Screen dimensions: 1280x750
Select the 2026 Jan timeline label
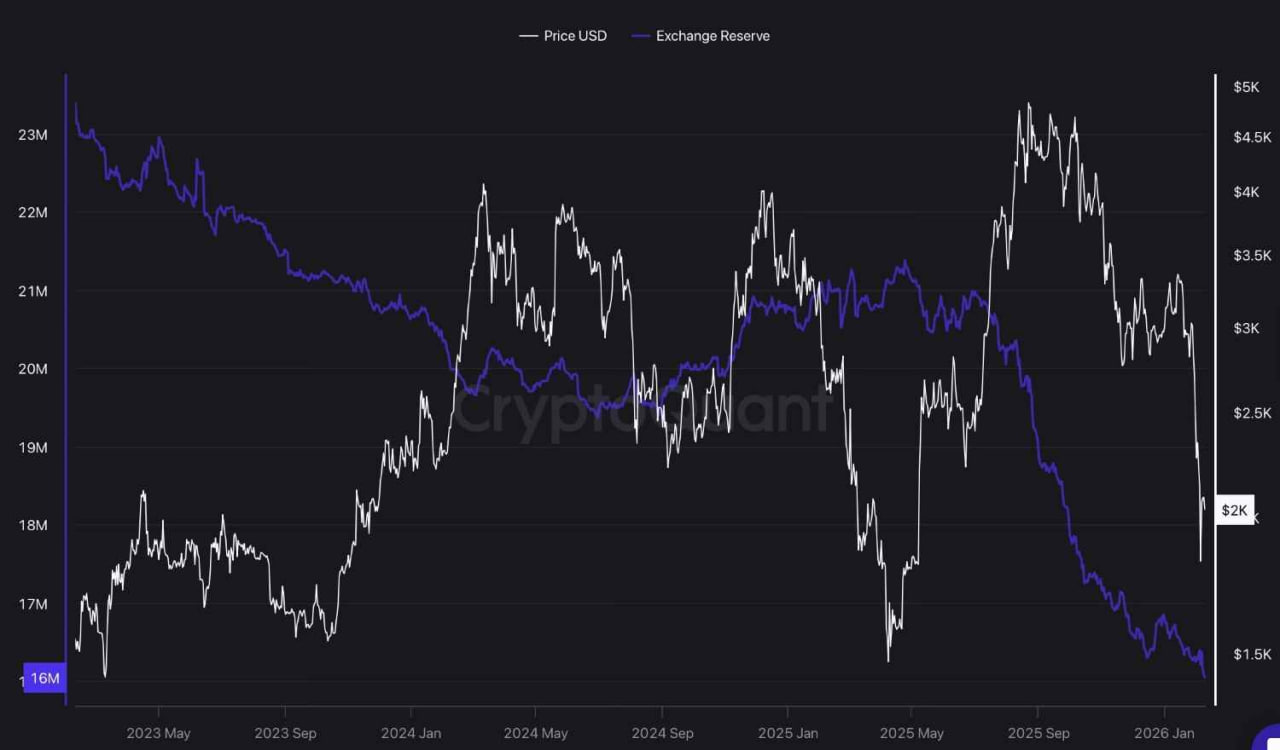[1165, 733]
